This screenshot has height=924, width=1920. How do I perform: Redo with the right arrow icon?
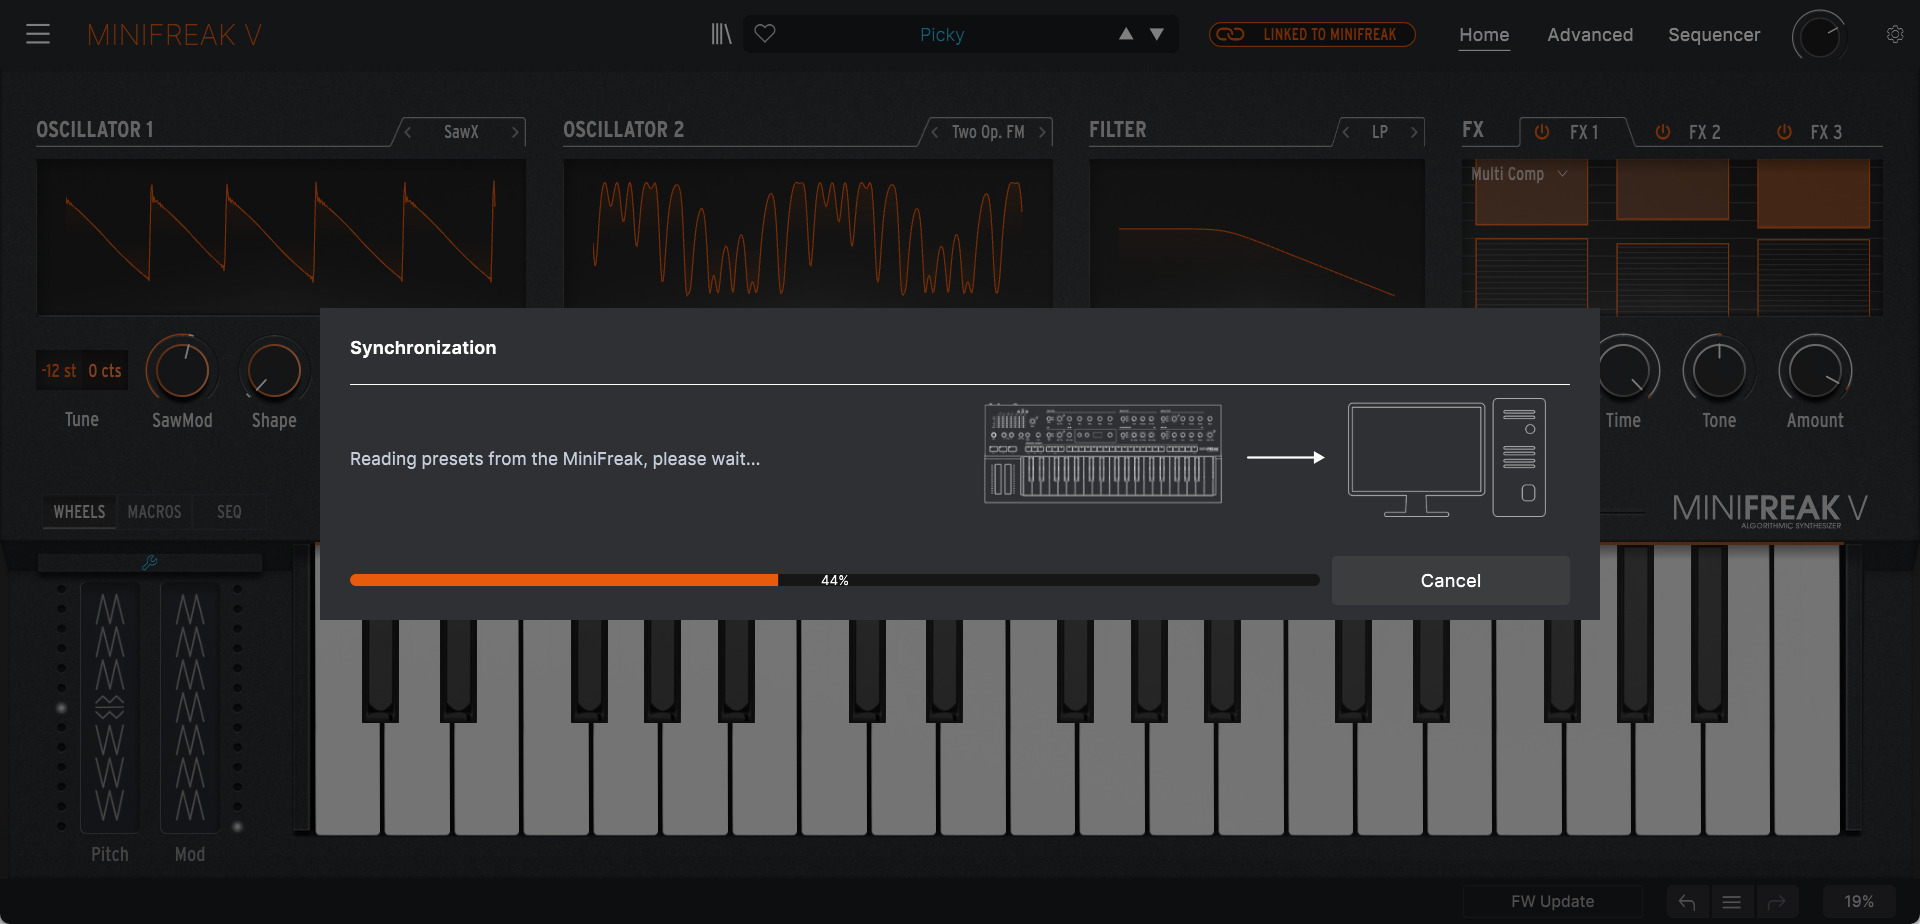click(1777, 902)
